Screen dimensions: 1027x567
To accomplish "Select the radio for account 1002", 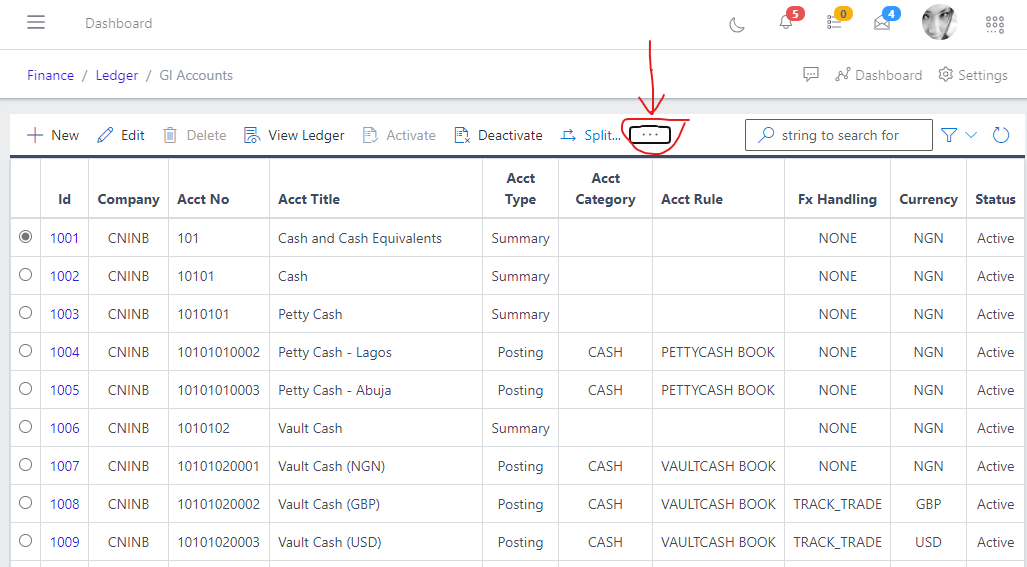I will click(26, 274).
